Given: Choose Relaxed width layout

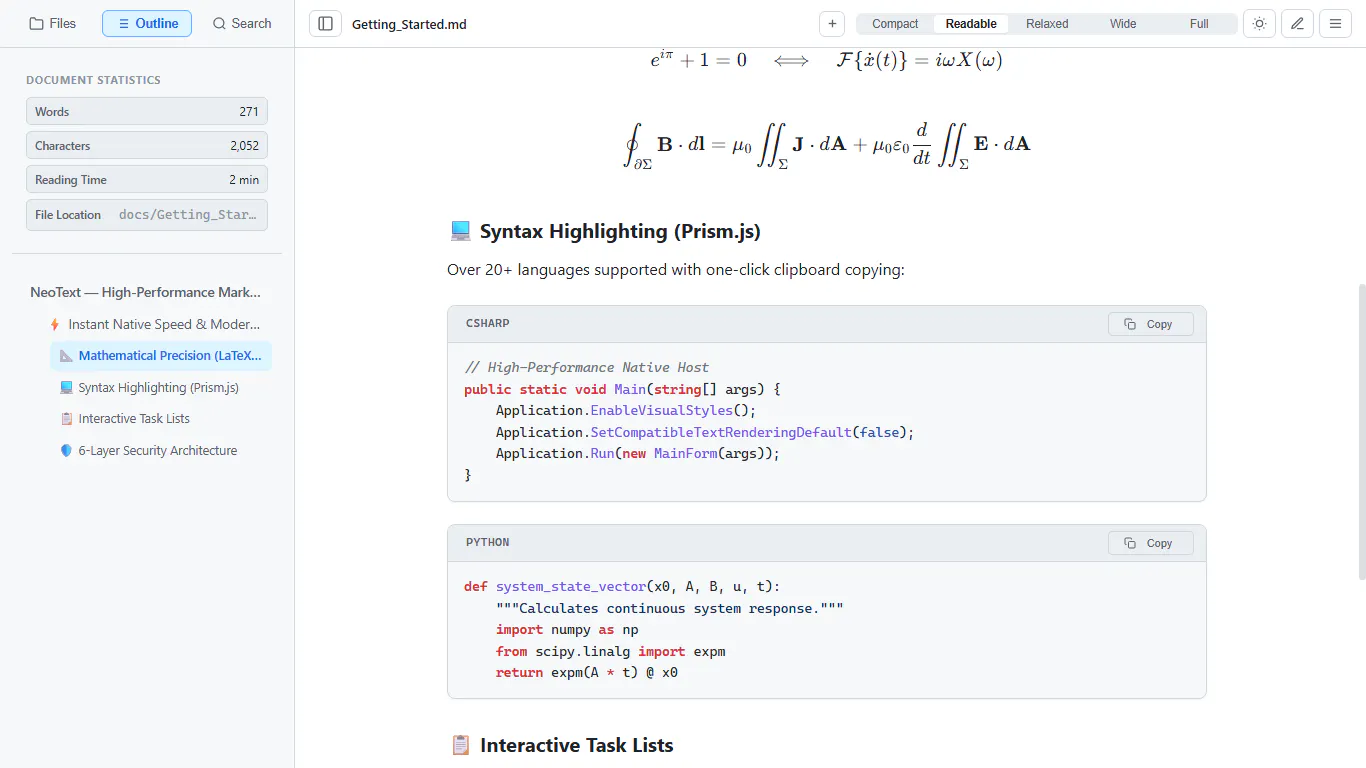Looking at the screenshot, I should click(1047, 24).
